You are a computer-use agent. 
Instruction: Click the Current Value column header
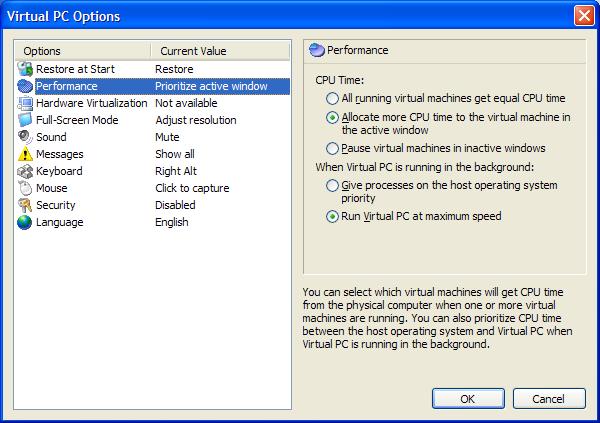click(220, 51)
